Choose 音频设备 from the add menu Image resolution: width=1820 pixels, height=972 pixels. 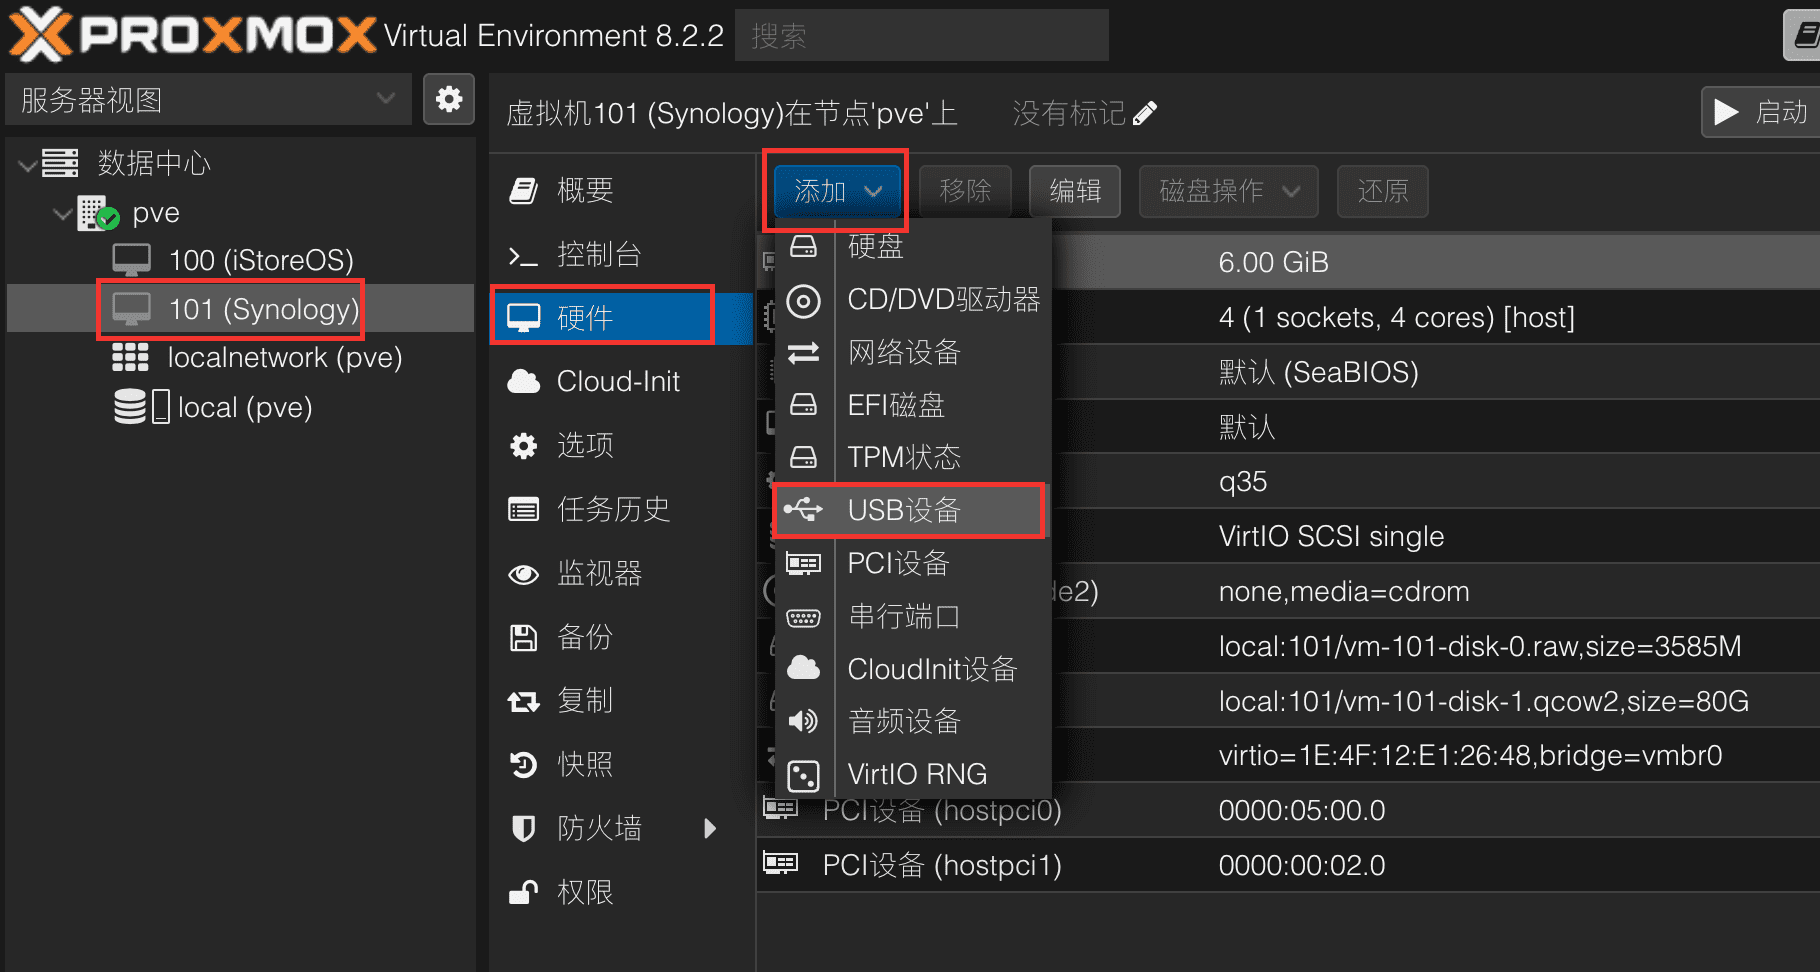(913, 721)
